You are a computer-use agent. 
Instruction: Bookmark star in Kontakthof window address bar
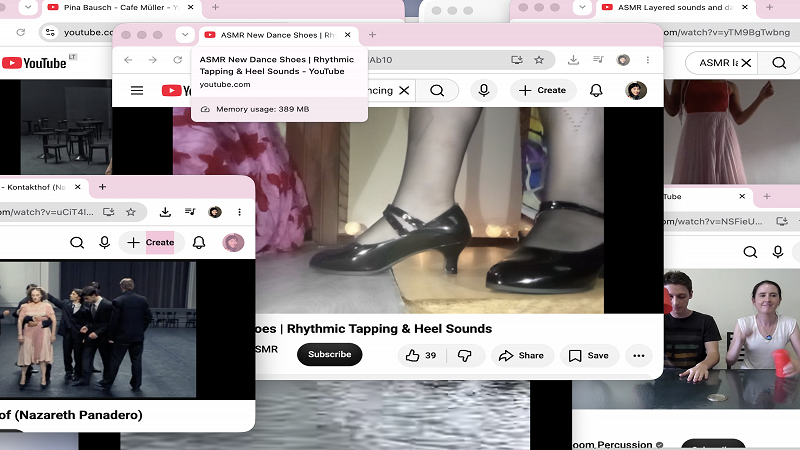pyautogui.click(x=131, y=212)
